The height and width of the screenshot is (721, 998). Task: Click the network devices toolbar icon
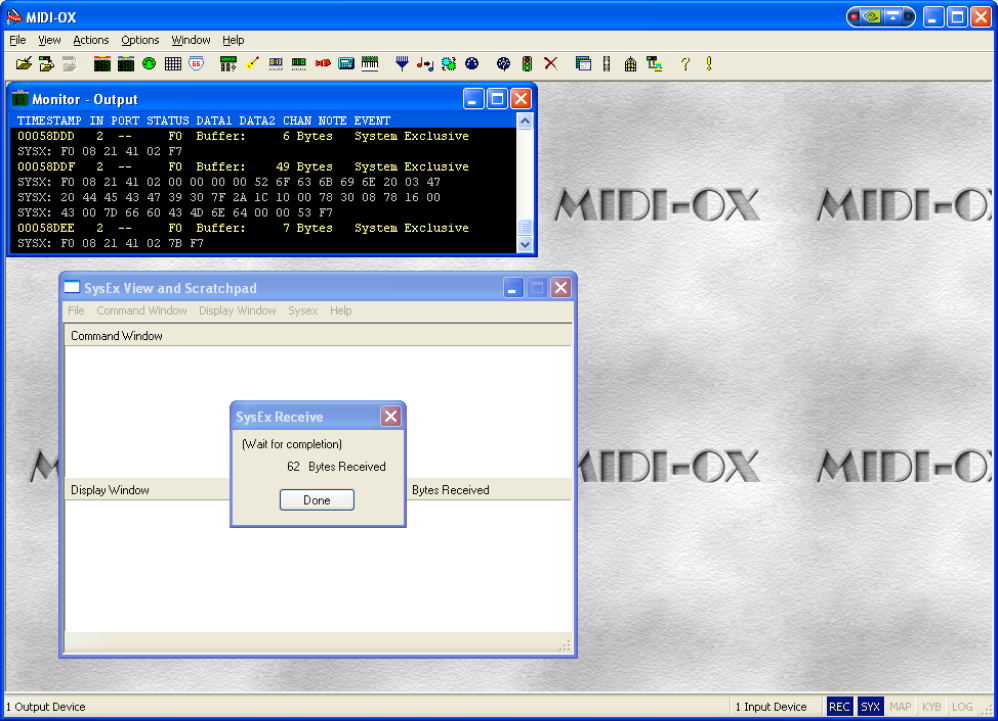654,64
